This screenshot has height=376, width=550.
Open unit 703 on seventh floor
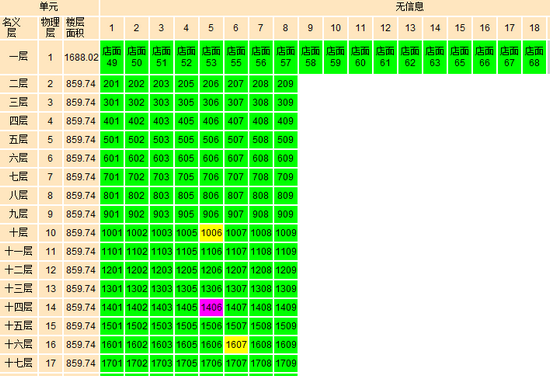coord(161,177)
